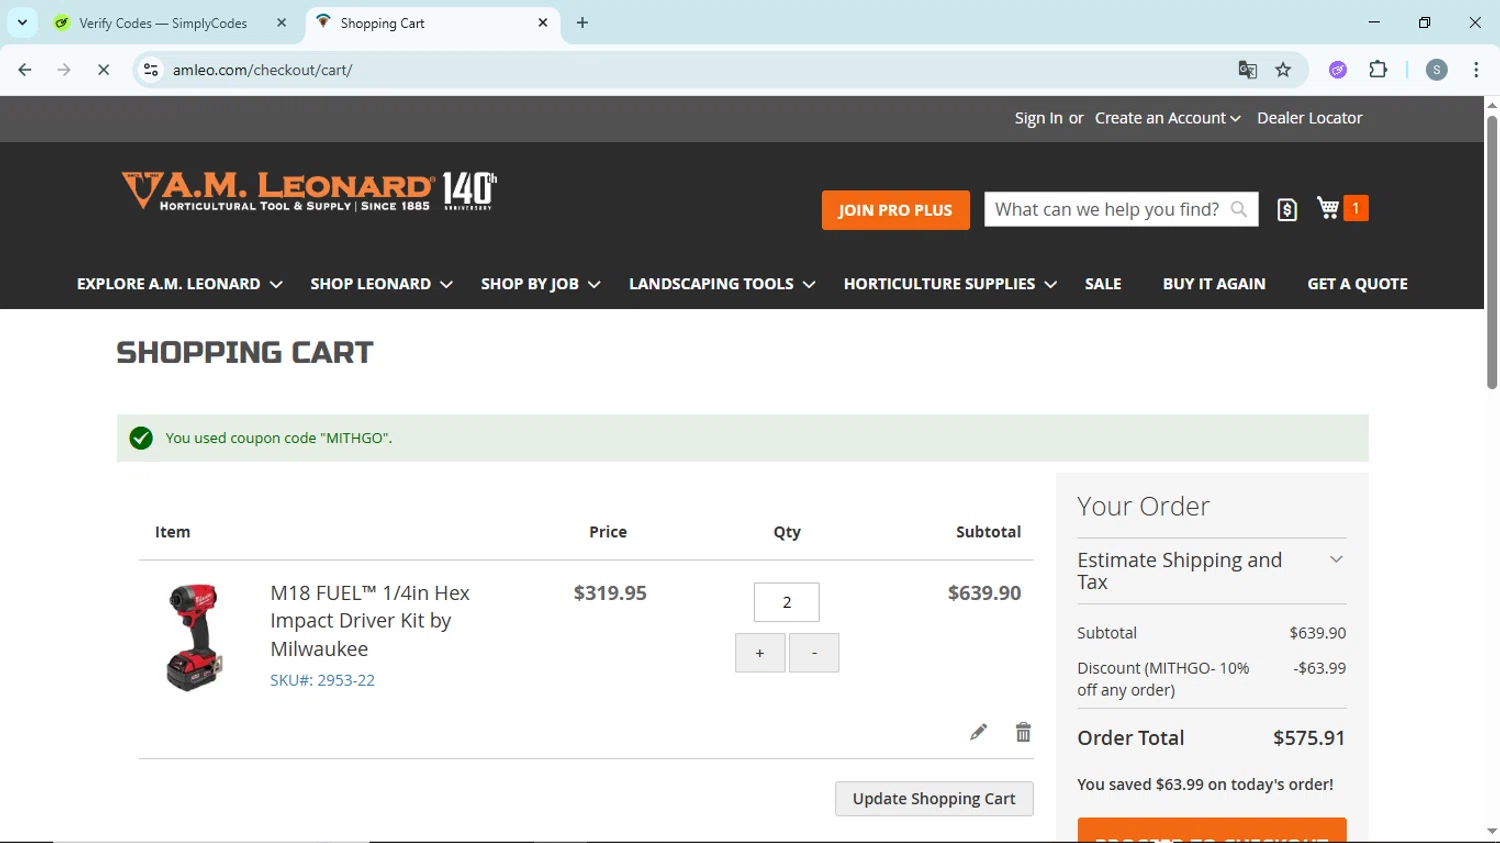Screen dimensions: 1500x843
Task: Click JOIN PRO PLUS button
Action: click(x=895, y=210)
